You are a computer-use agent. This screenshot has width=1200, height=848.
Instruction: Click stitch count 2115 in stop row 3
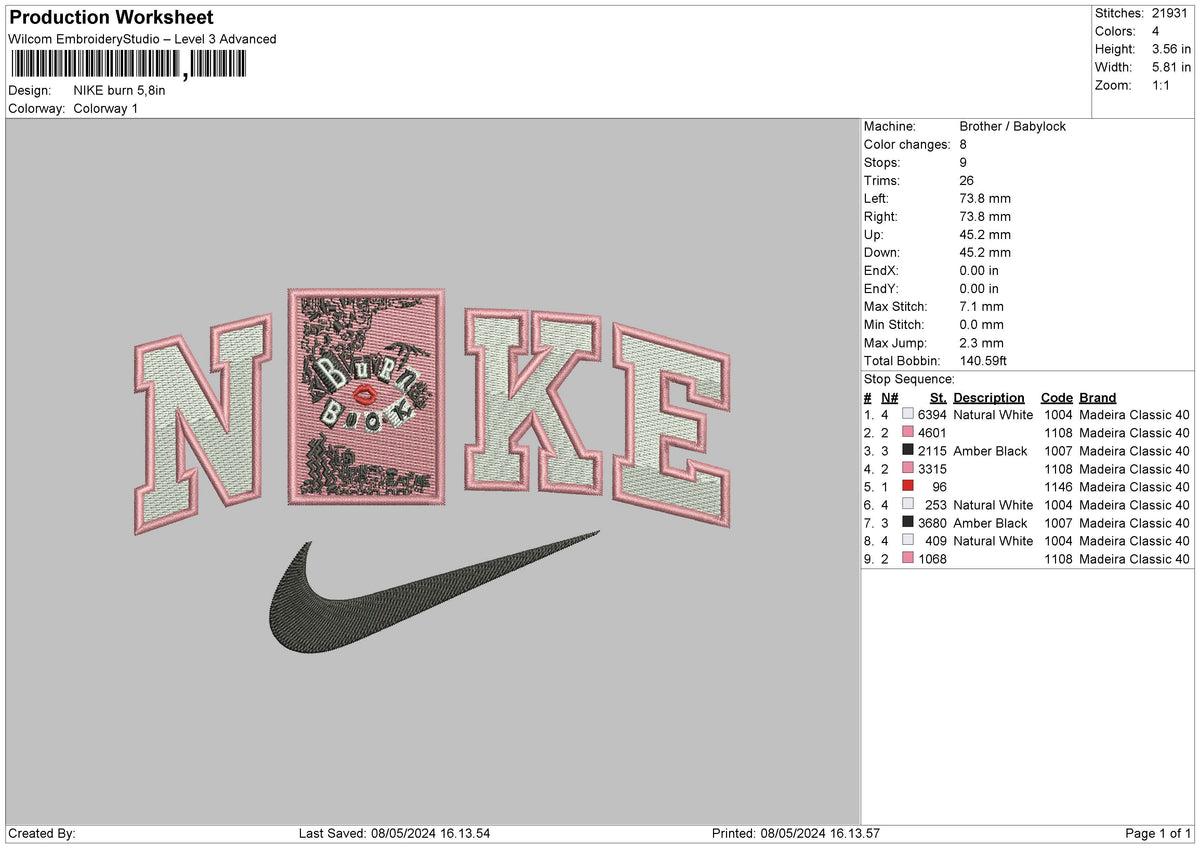click(x=931, y=451)
